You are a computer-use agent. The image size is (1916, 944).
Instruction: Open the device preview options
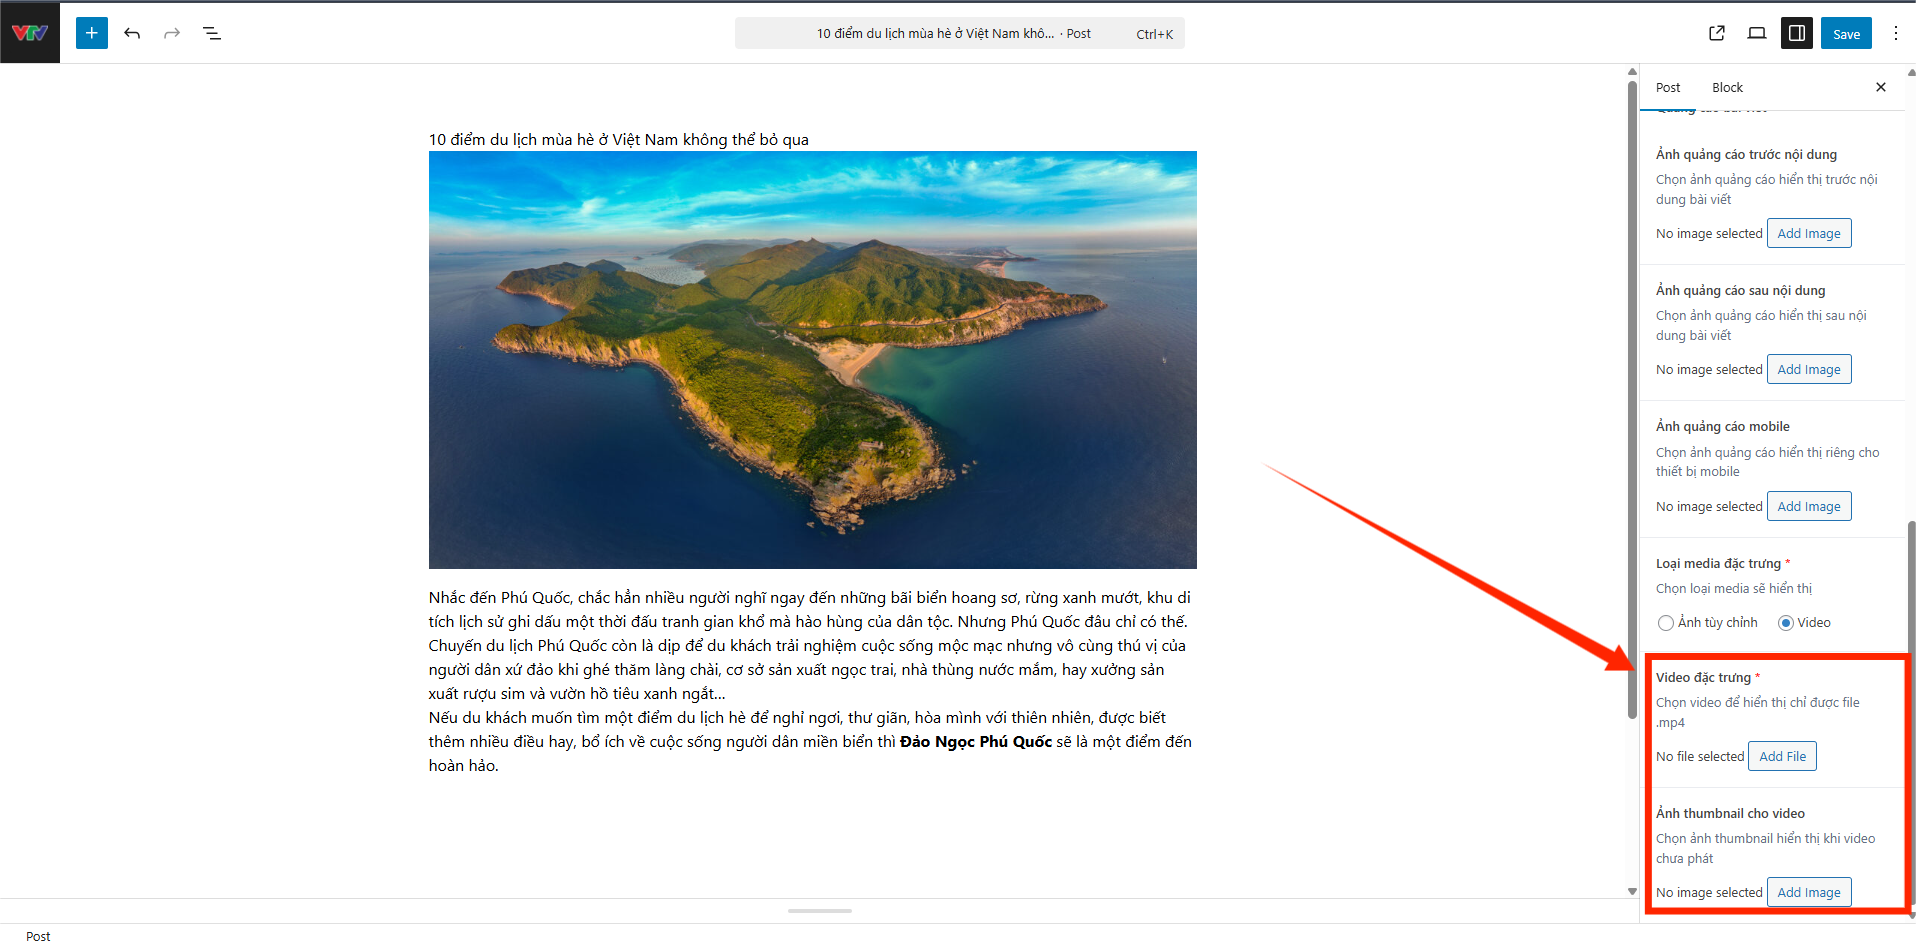point(1757,33)
